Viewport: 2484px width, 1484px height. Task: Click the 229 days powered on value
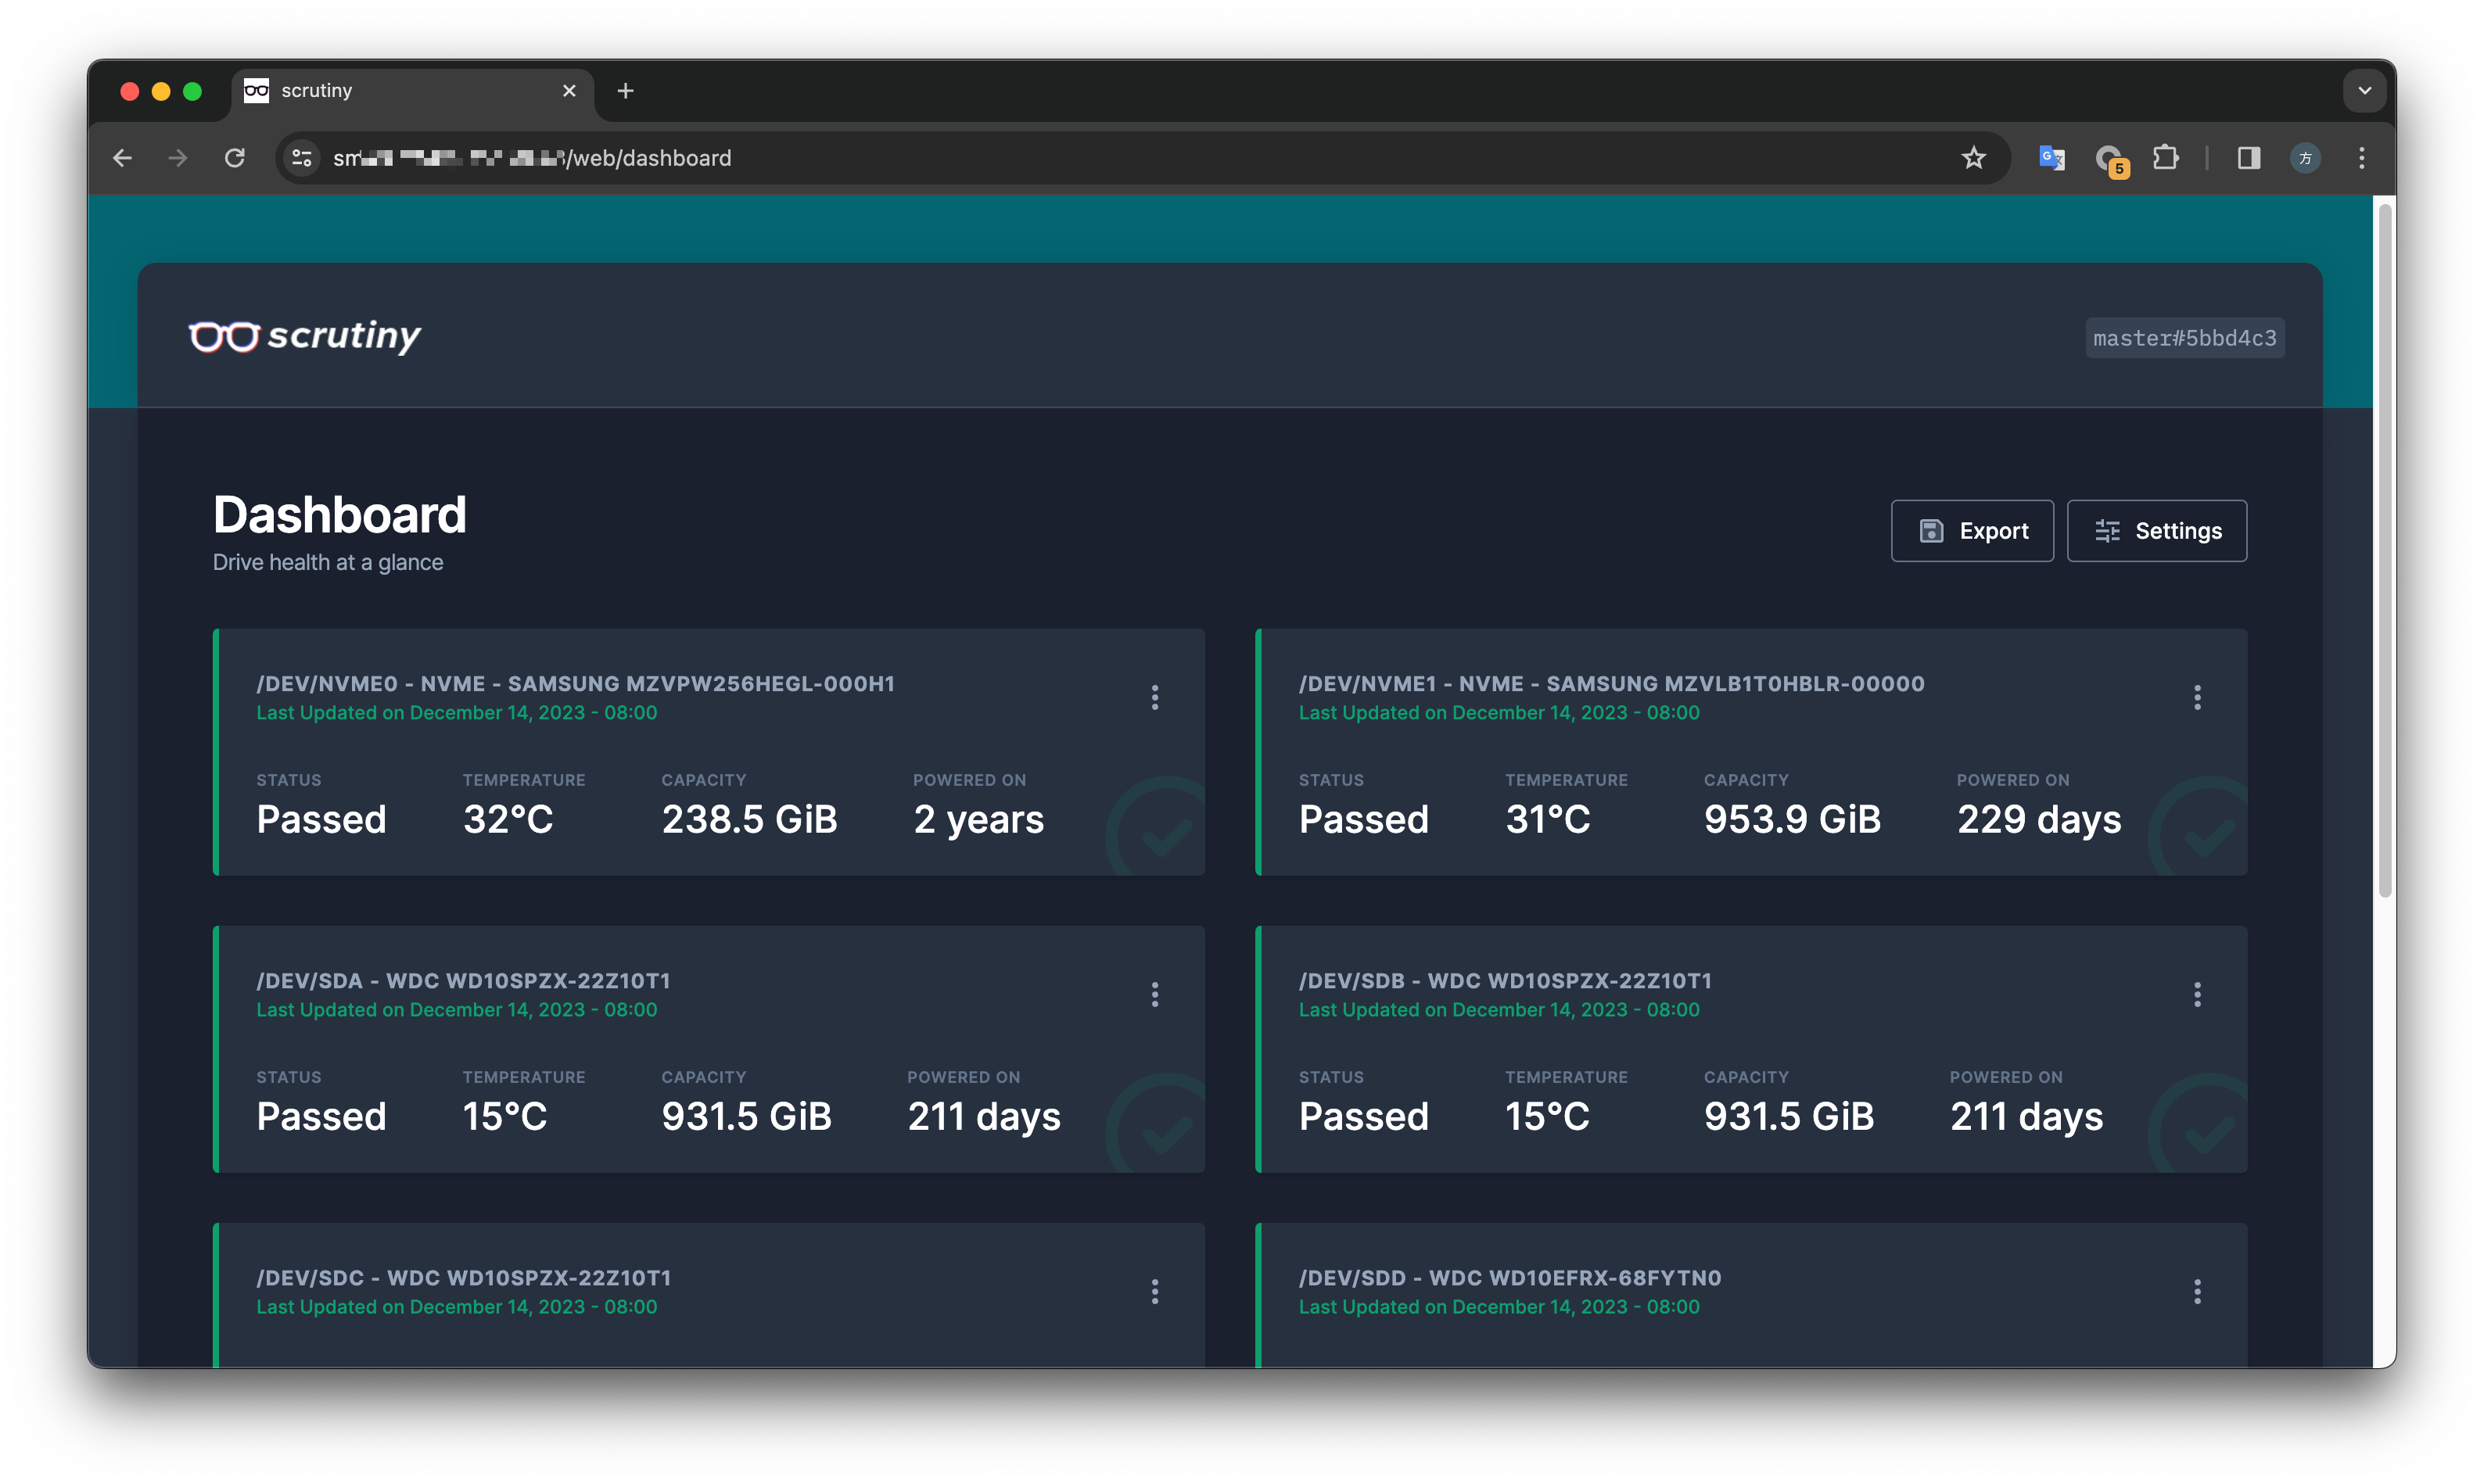tap(2039, 820)
